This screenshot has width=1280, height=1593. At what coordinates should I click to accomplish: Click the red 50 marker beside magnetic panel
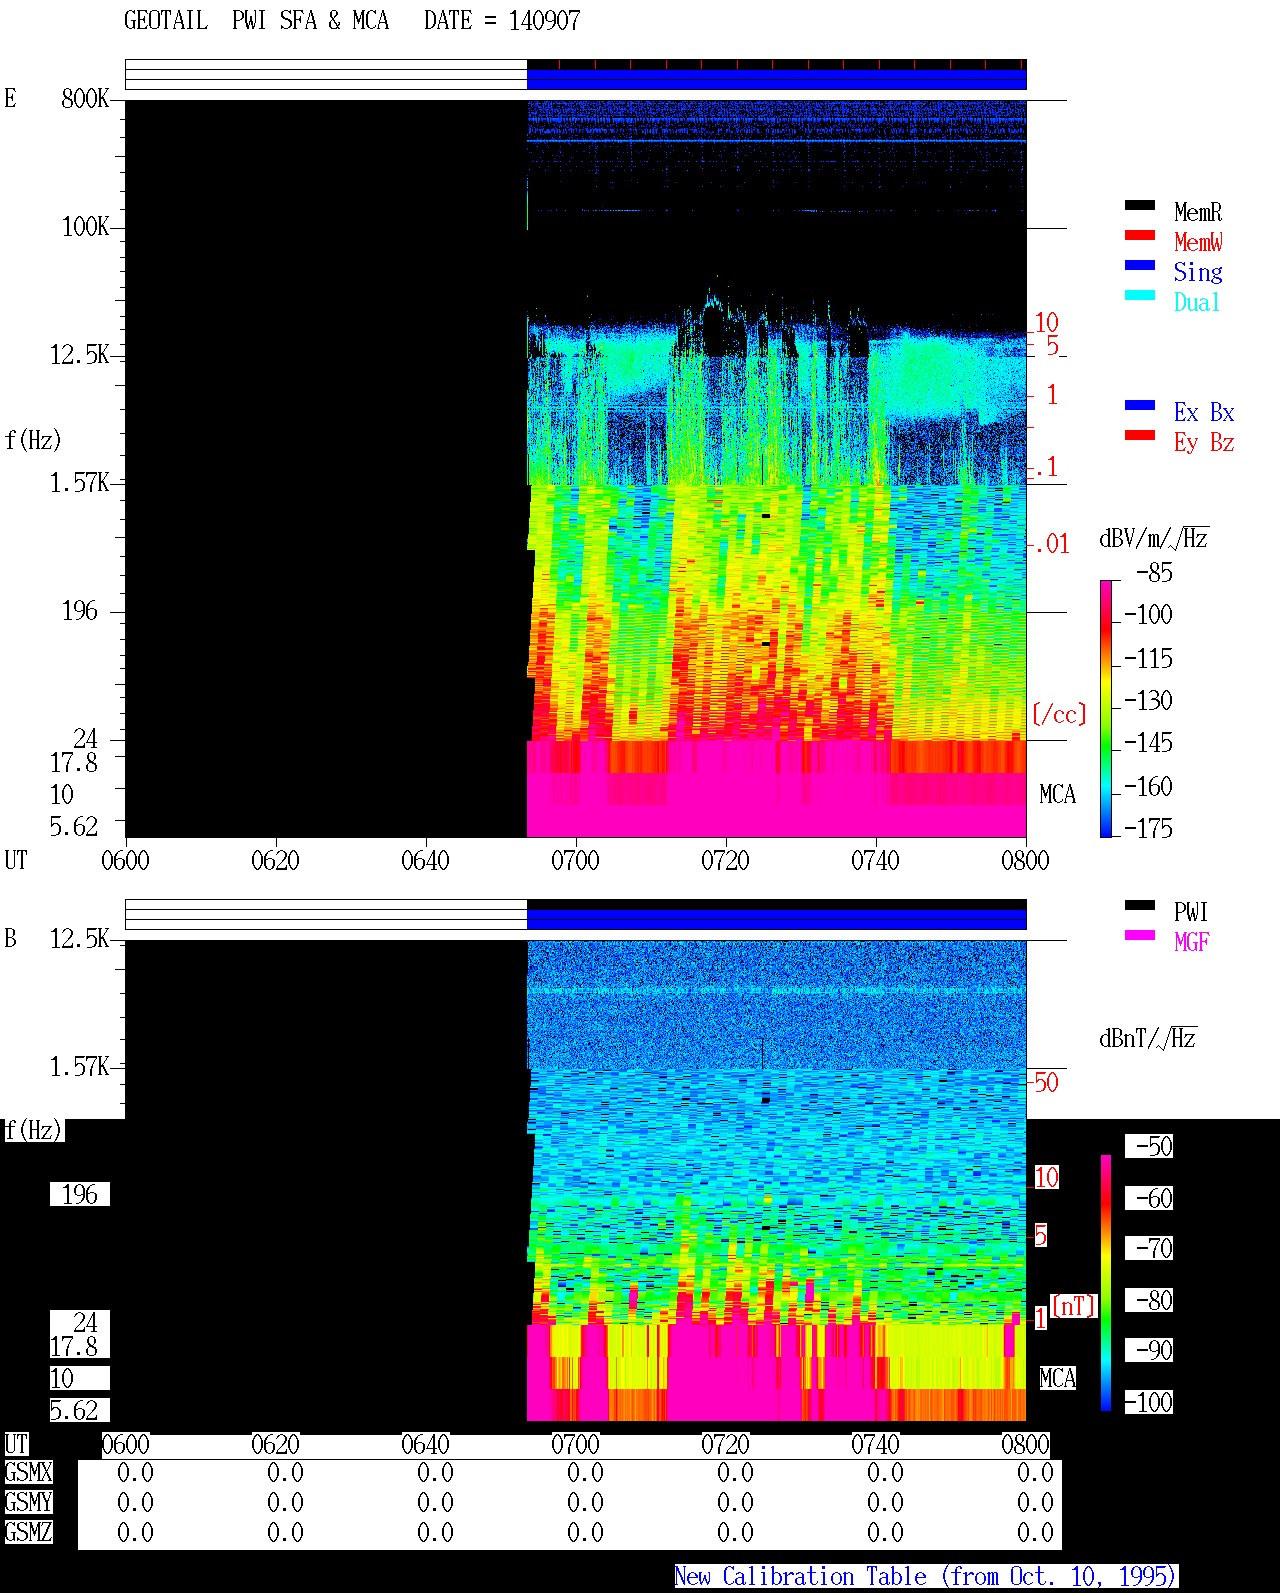click(x=1046, y=1082)
